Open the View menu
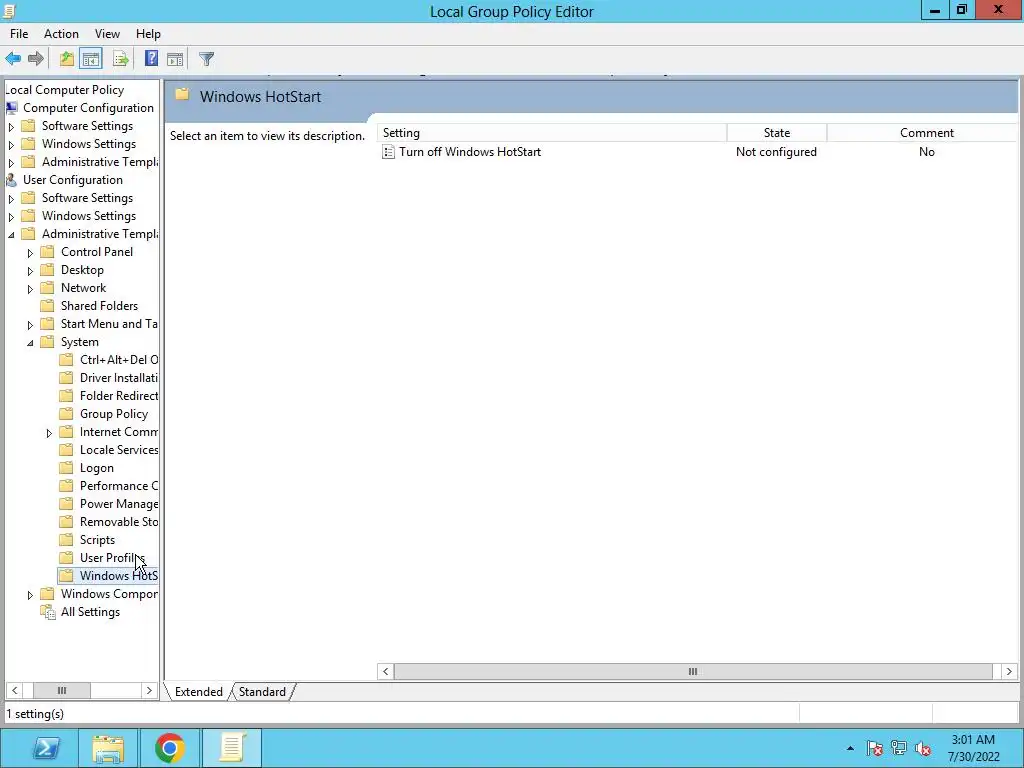Image resolution: width=1024 pixels, height=768 pixels. click(107, 34)
